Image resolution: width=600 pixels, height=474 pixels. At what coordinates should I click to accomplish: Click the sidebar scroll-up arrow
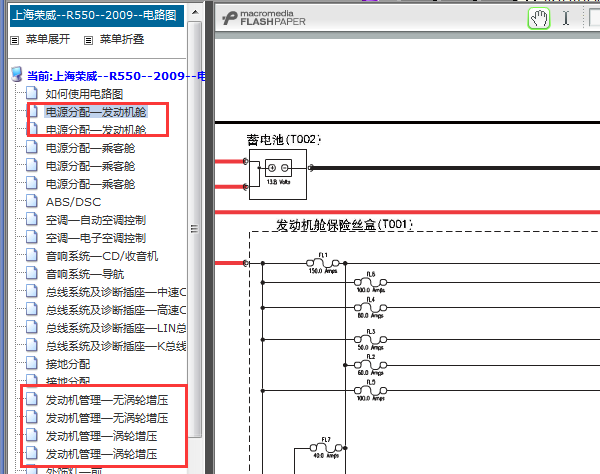coord(195,12)
